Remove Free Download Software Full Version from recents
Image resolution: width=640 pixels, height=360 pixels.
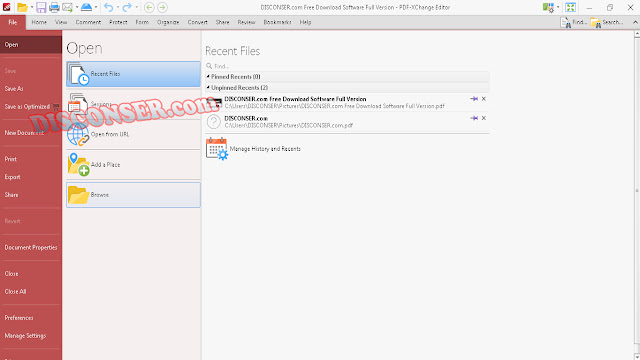click(x=484, y=99)
